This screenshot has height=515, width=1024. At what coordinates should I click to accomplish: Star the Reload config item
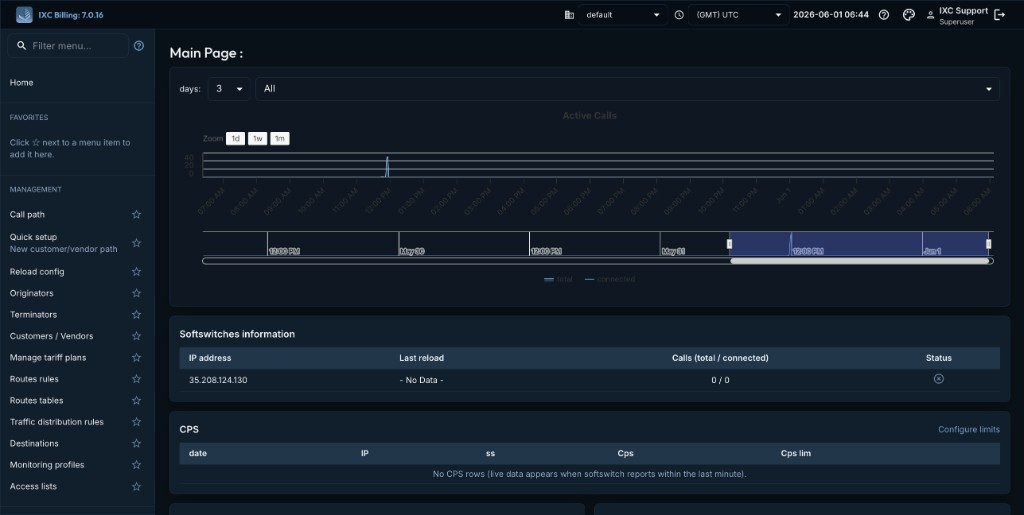[x=136, y=272]
